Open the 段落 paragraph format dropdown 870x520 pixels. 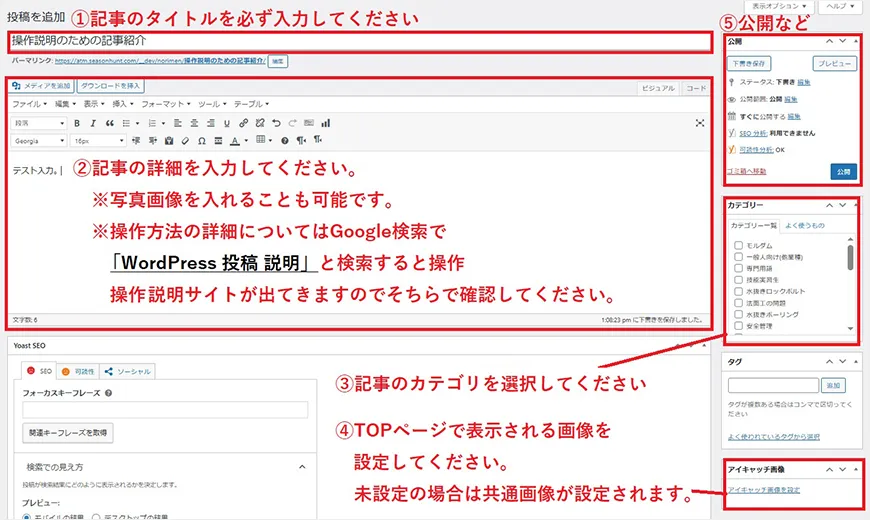40,123
